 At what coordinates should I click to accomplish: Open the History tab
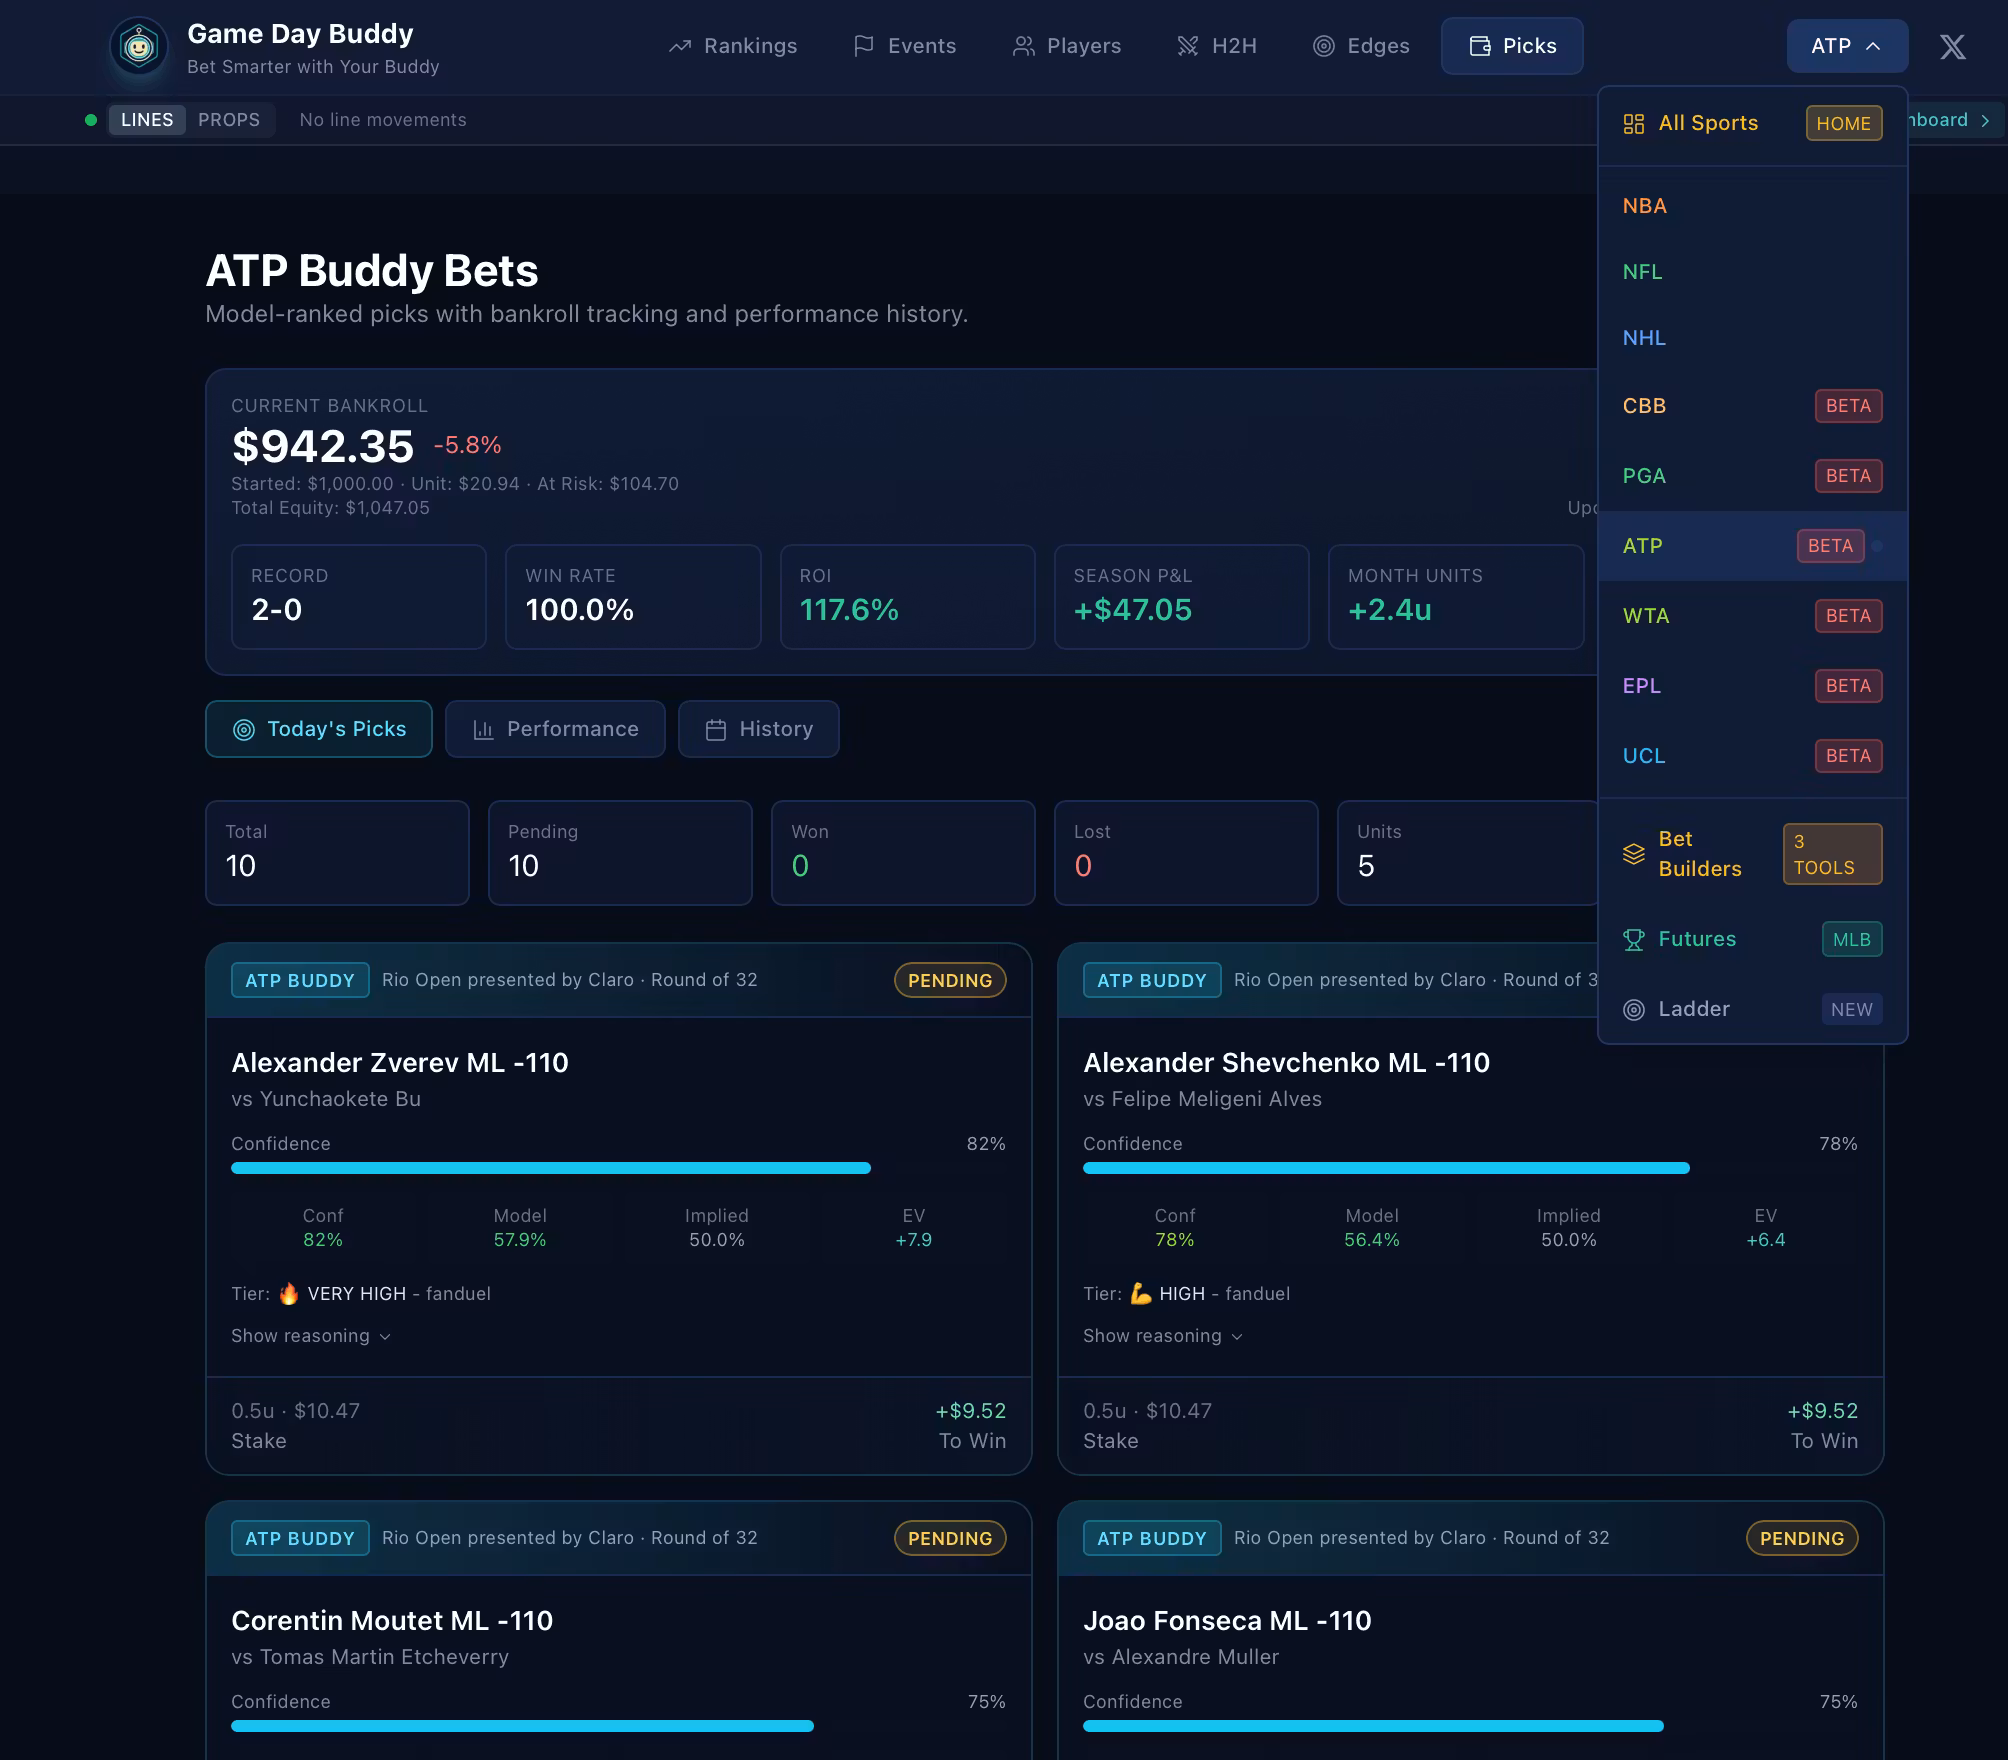click(758, 729)
